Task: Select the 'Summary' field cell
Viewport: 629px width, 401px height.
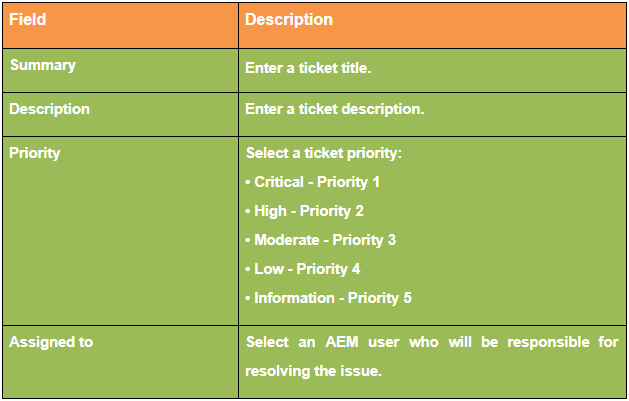Action: (43, 65)
